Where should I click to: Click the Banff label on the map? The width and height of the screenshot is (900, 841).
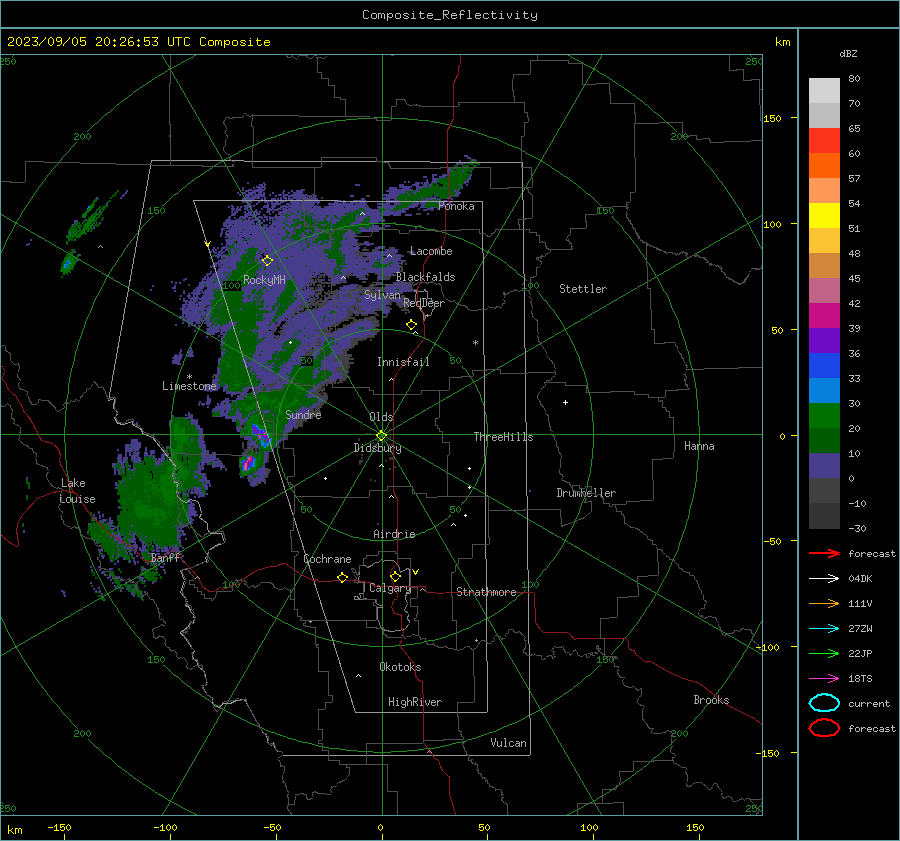tap(165, 558)
